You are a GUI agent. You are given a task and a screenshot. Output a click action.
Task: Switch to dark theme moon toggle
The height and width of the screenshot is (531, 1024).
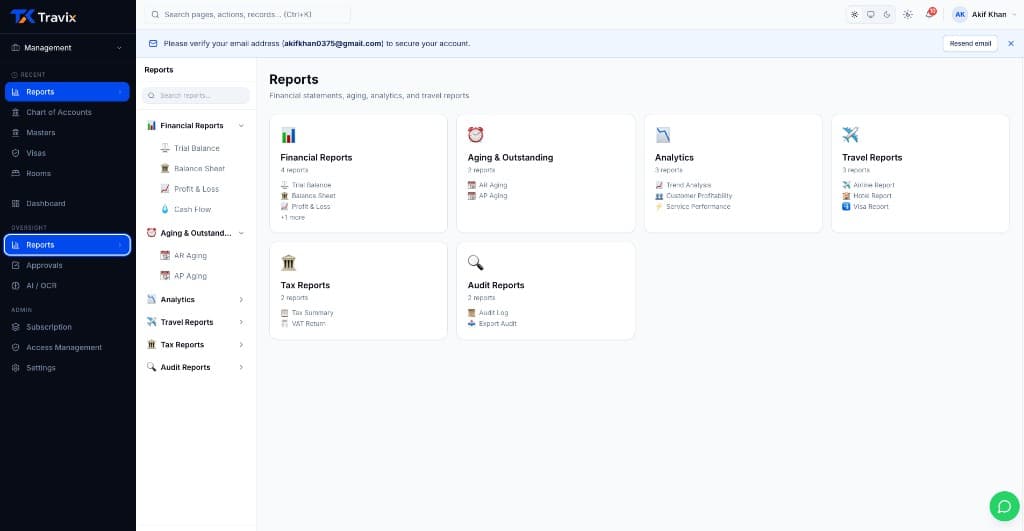[x=887, y=14]
